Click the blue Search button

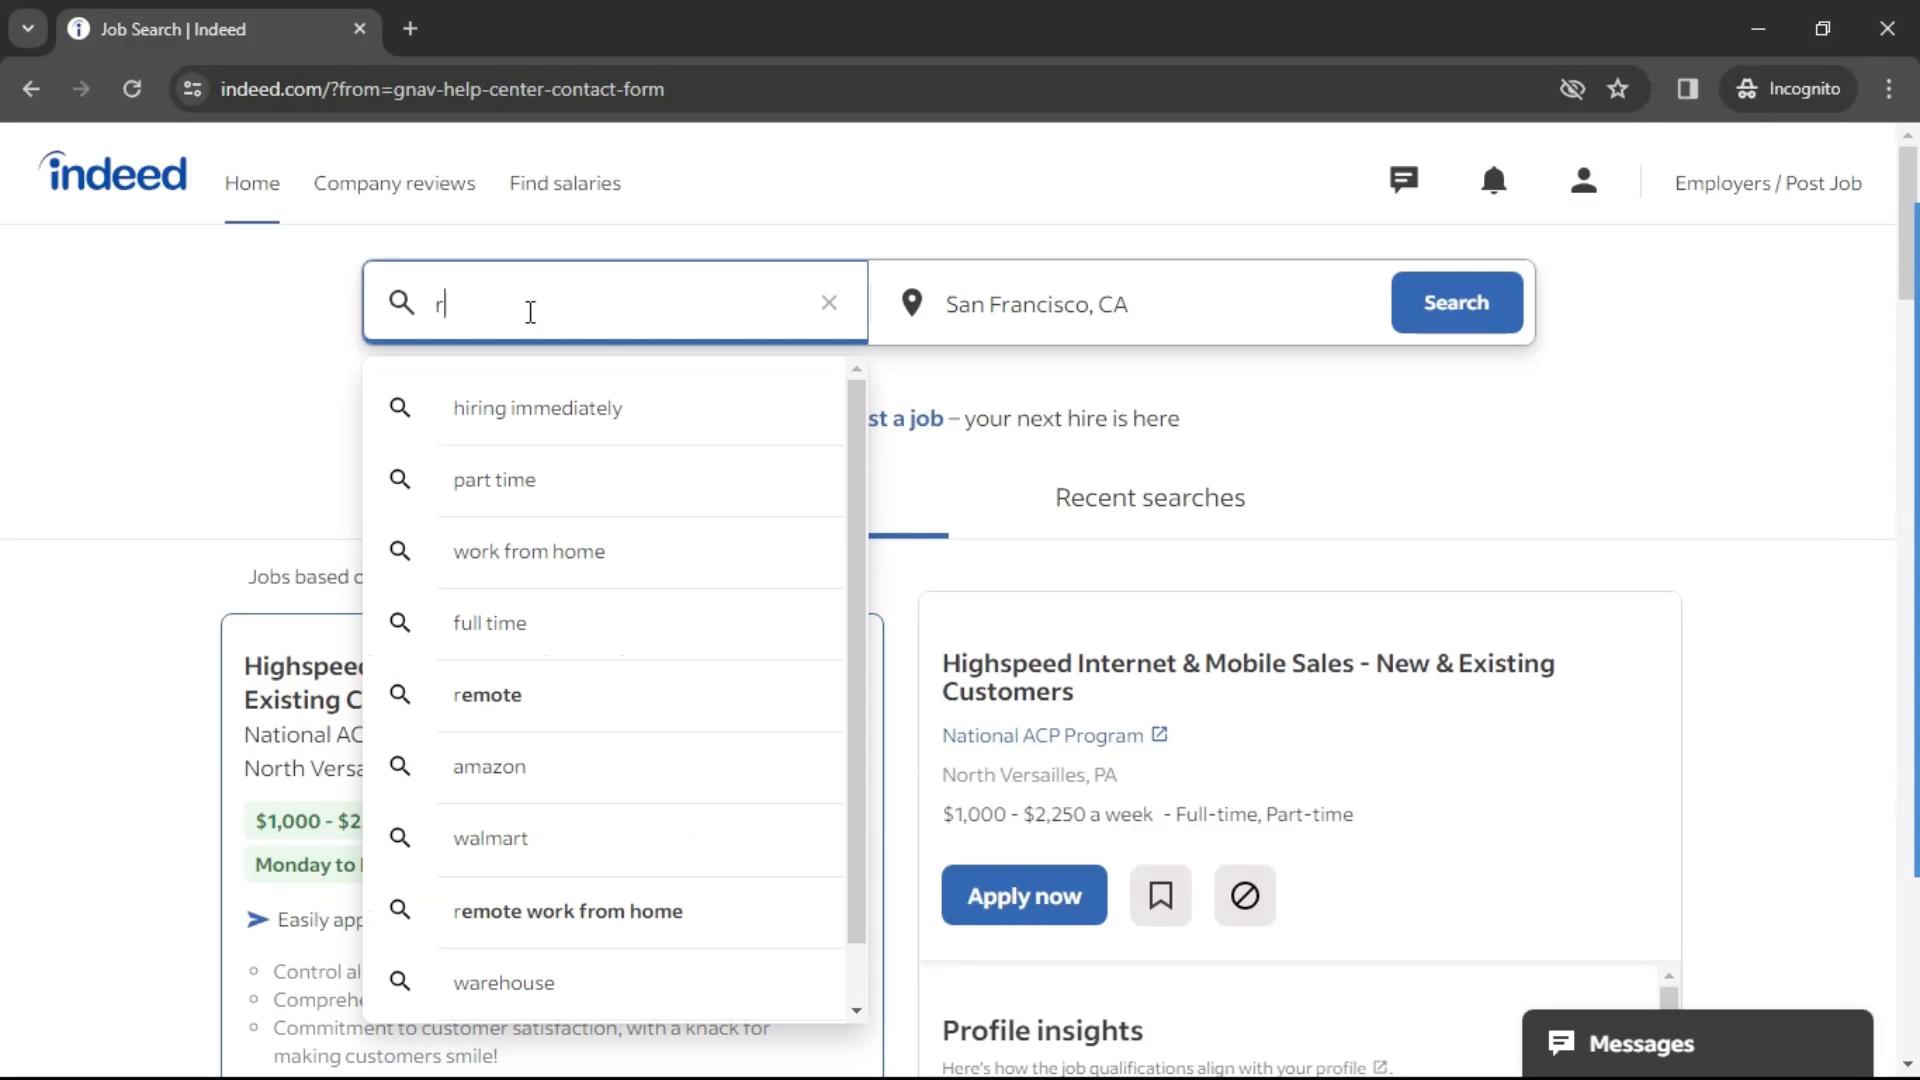pyautogui.click(x=1457, y=302)
